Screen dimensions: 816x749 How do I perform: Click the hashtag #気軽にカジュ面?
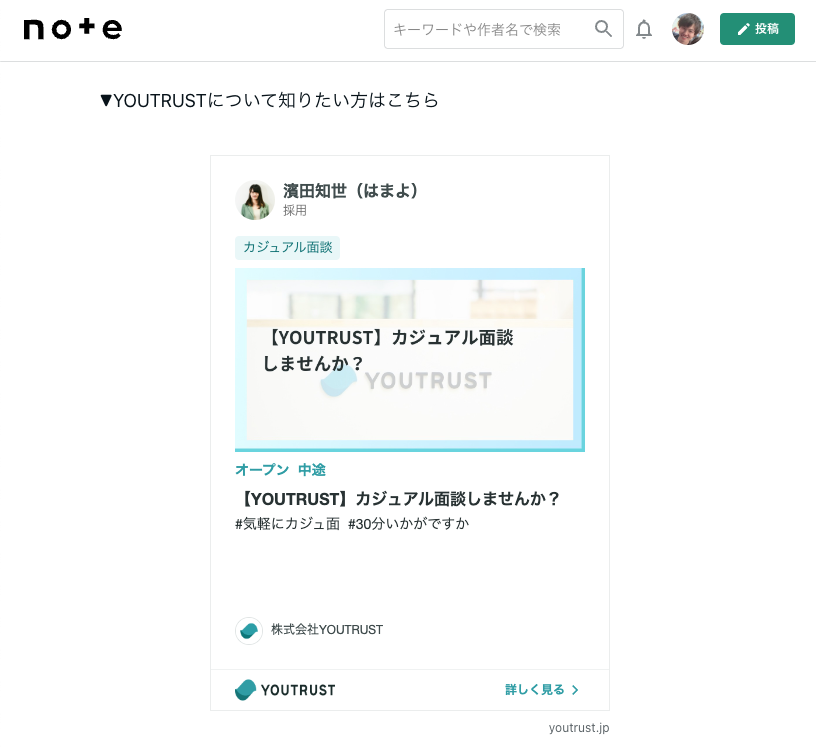point(287,524)
